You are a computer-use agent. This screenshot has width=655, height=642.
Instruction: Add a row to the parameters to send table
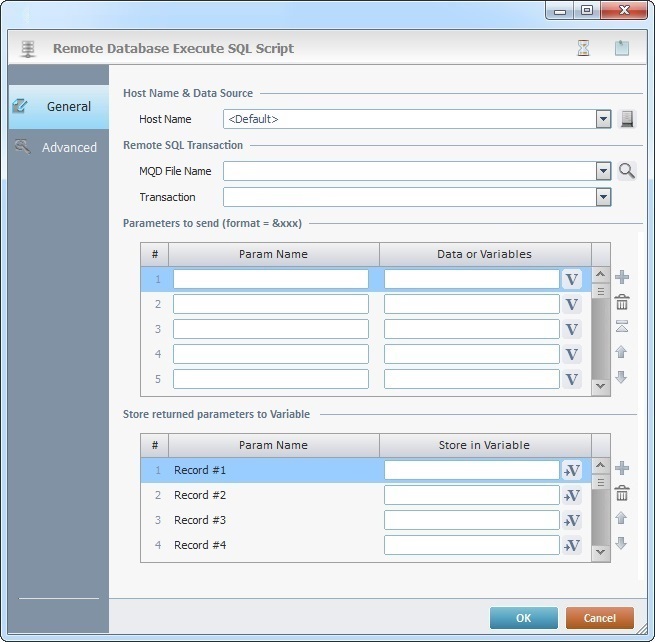[x=621, y=277]
